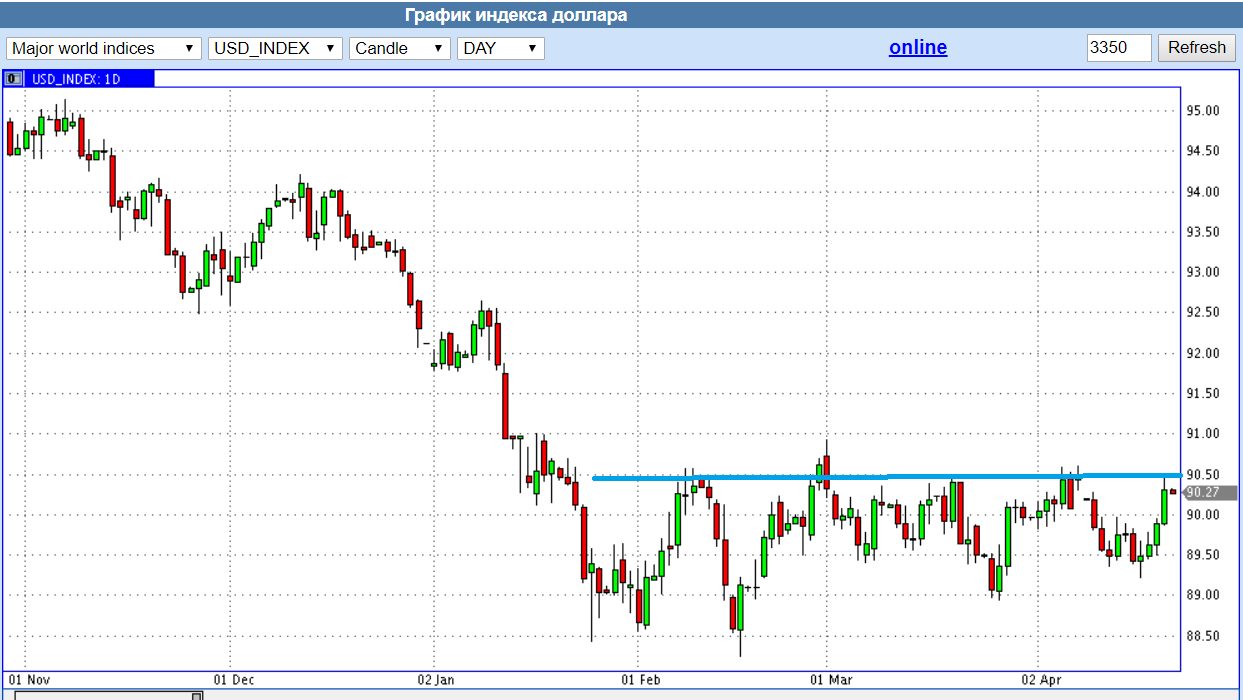
Task: Select the USD_INDEX: 1D chart tab
Action: point(90,78)
